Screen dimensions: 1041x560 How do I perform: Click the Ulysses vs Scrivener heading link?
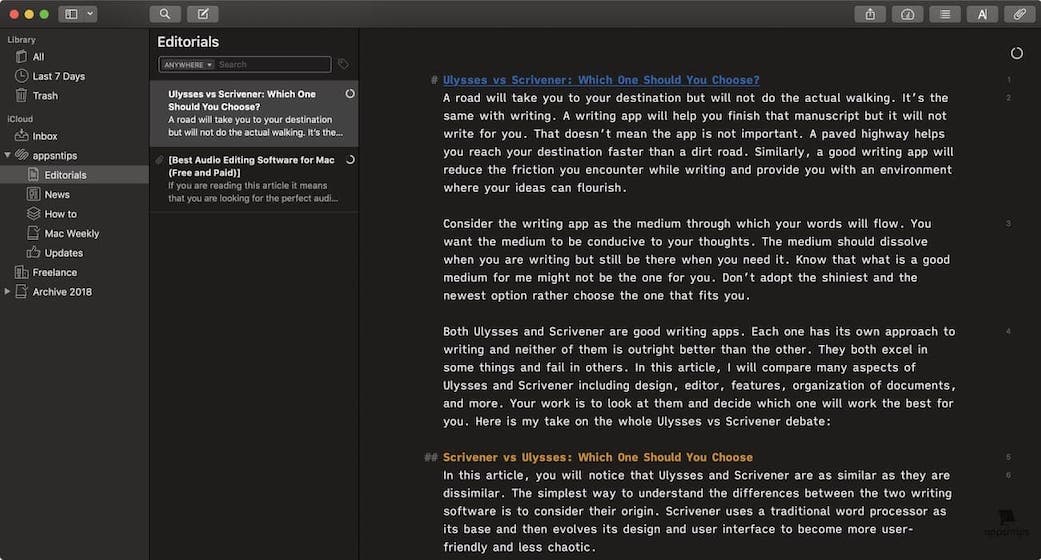601,80
